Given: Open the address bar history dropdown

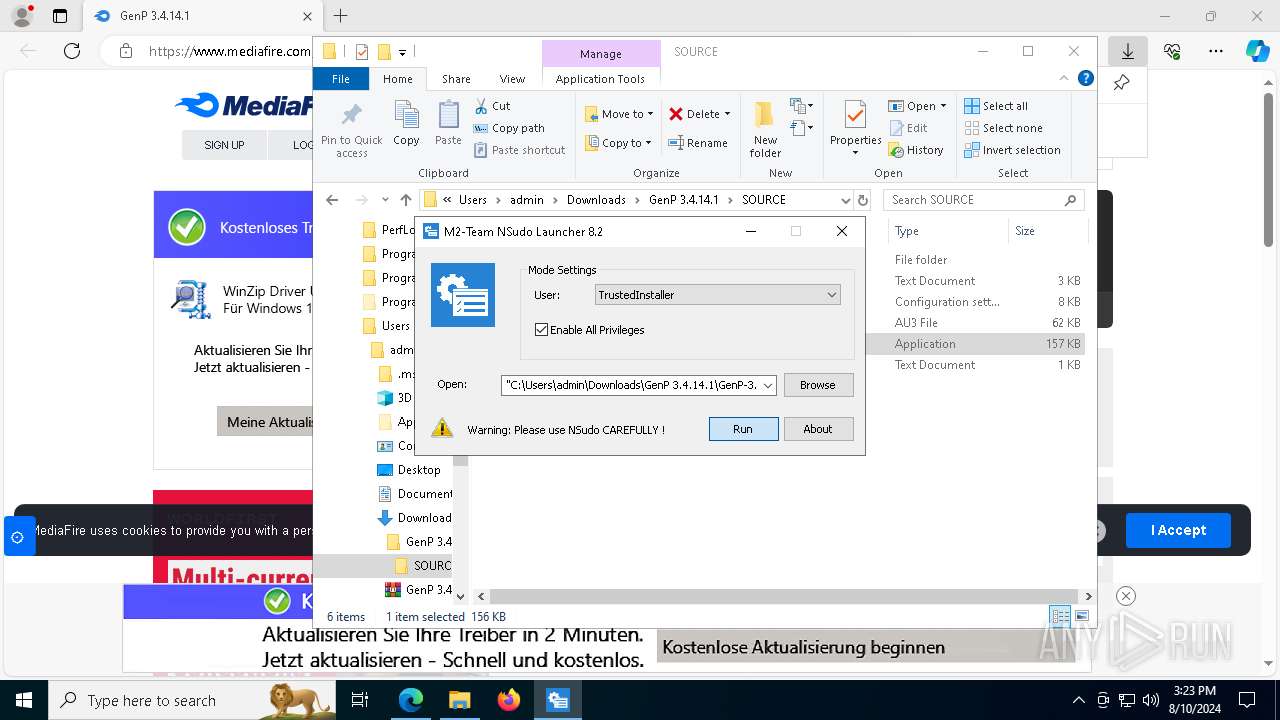Looking at the screenshot, I should click(846, 200).
